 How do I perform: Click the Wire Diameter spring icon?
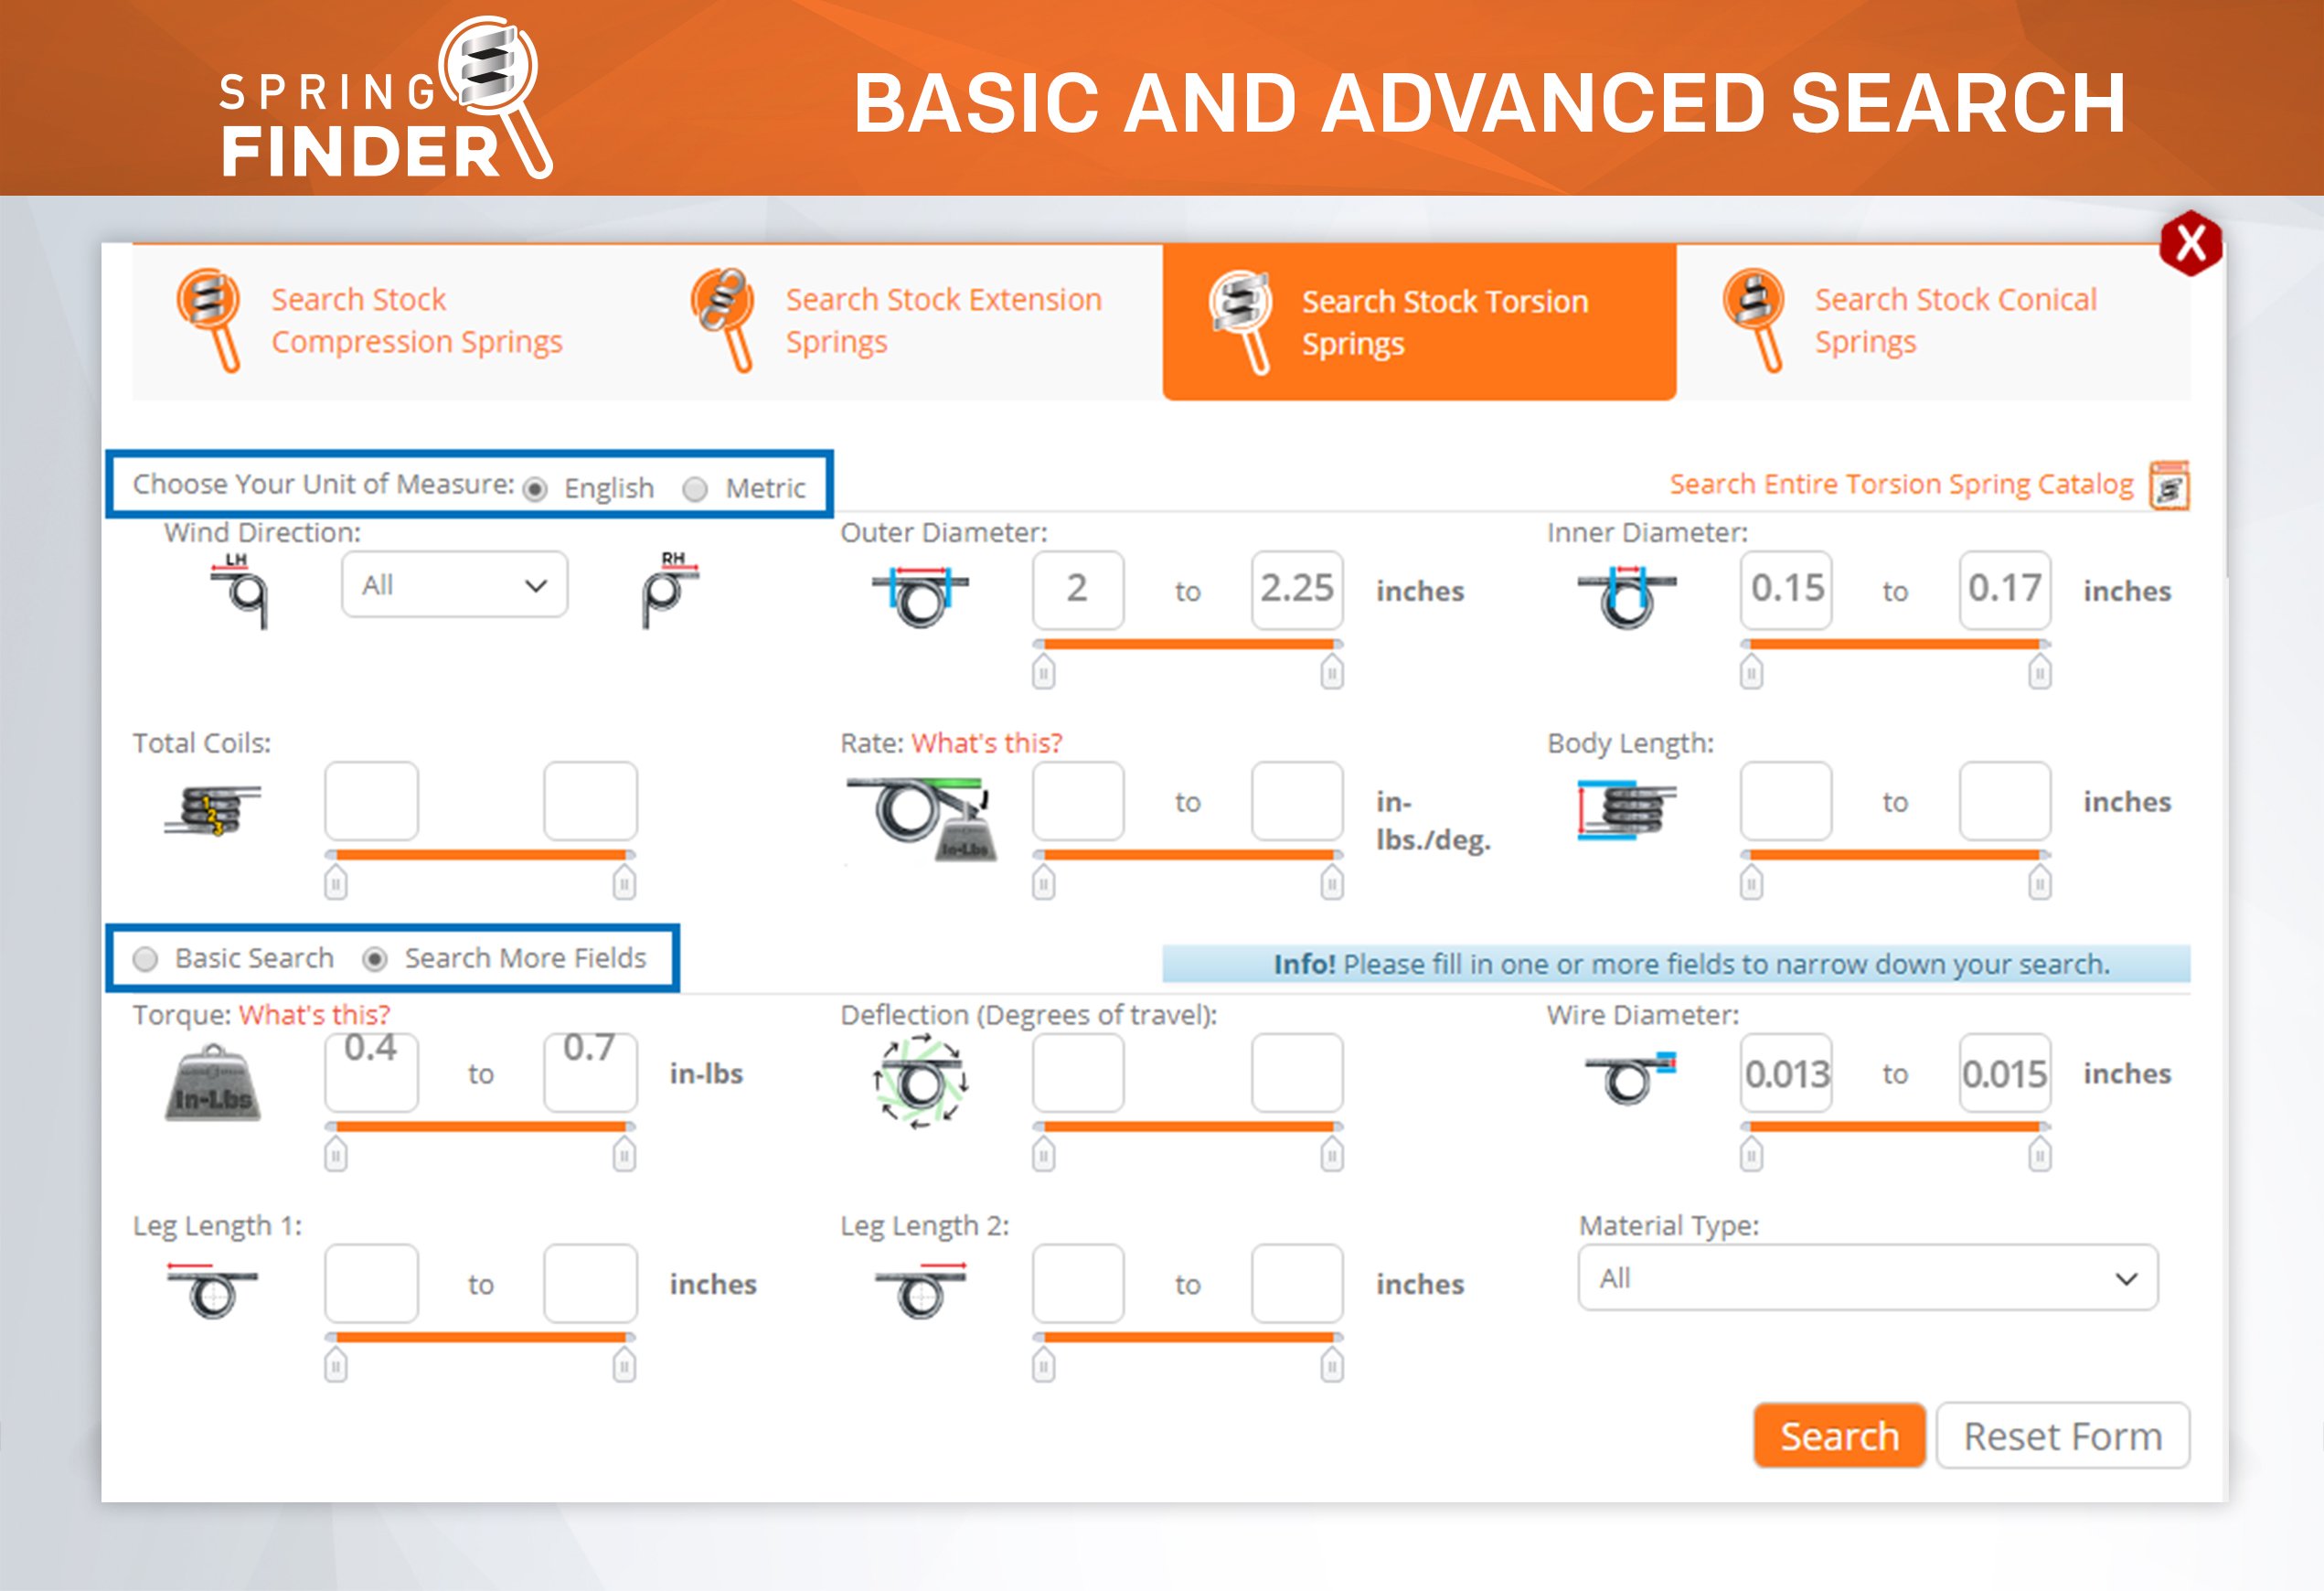coord(1630,1078)
